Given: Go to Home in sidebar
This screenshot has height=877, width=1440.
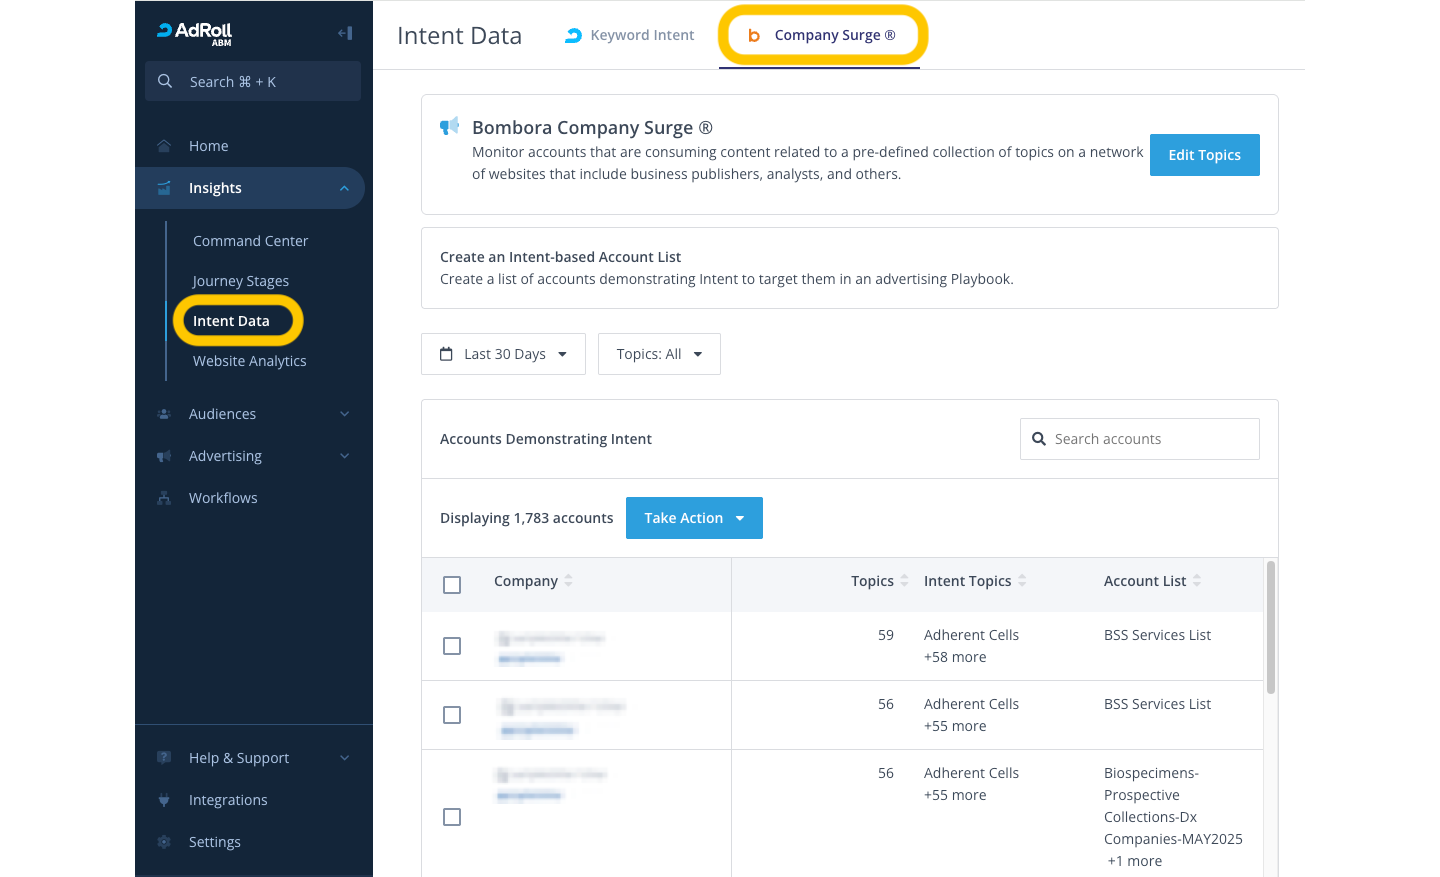Looking at the screenshot, I should tap(208, 146).
